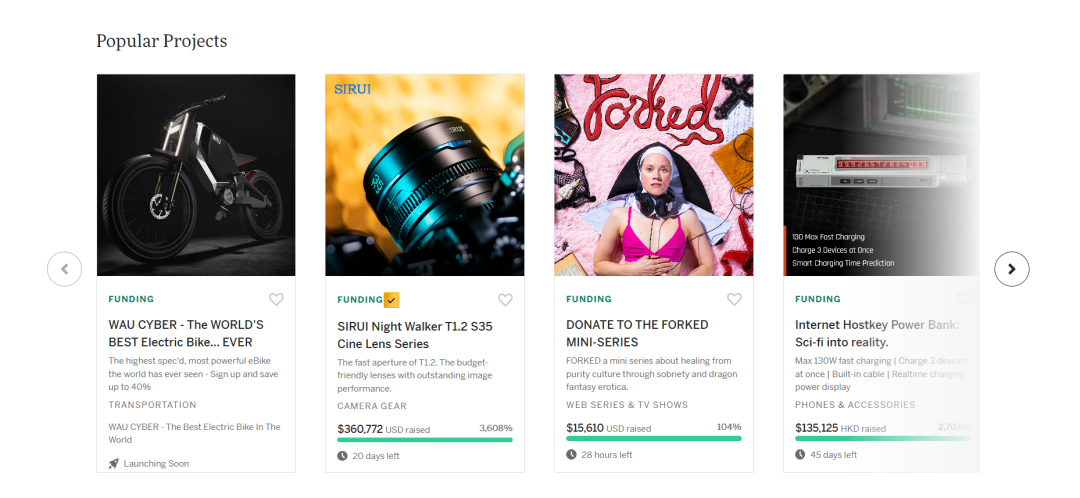Open DONATE TO THE FORKED MINI-SERIES title

pos(637,333)
